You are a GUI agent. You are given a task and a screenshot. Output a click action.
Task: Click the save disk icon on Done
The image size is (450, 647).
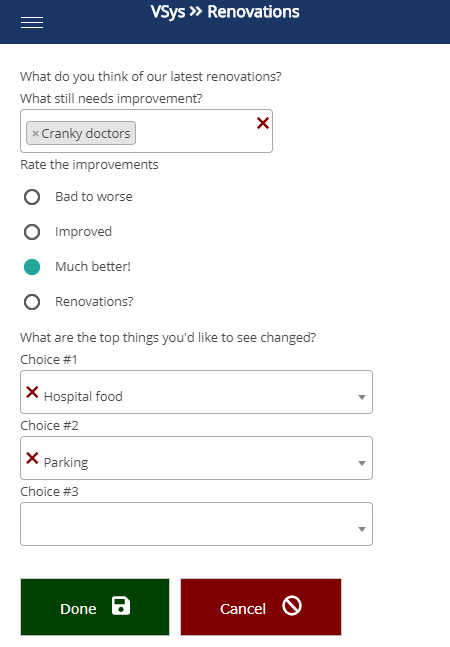coord(121,606)
